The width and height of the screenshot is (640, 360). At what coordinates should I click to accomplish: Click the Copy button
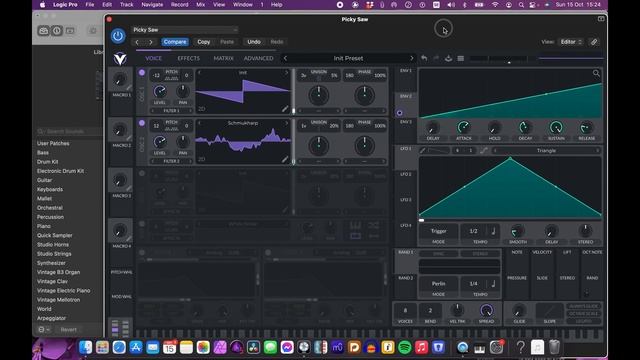pos(204,42)
